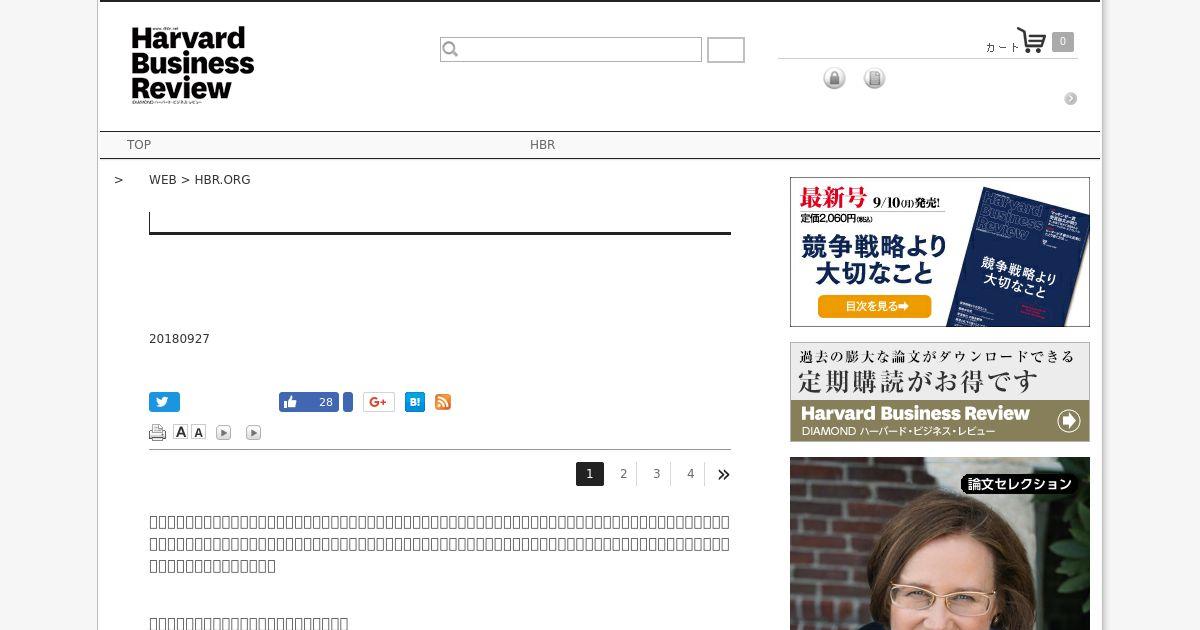The height and width of the screenshot is (630, 1200).
Task: Select page 1 in pagination
Action: tap(590, 474)
